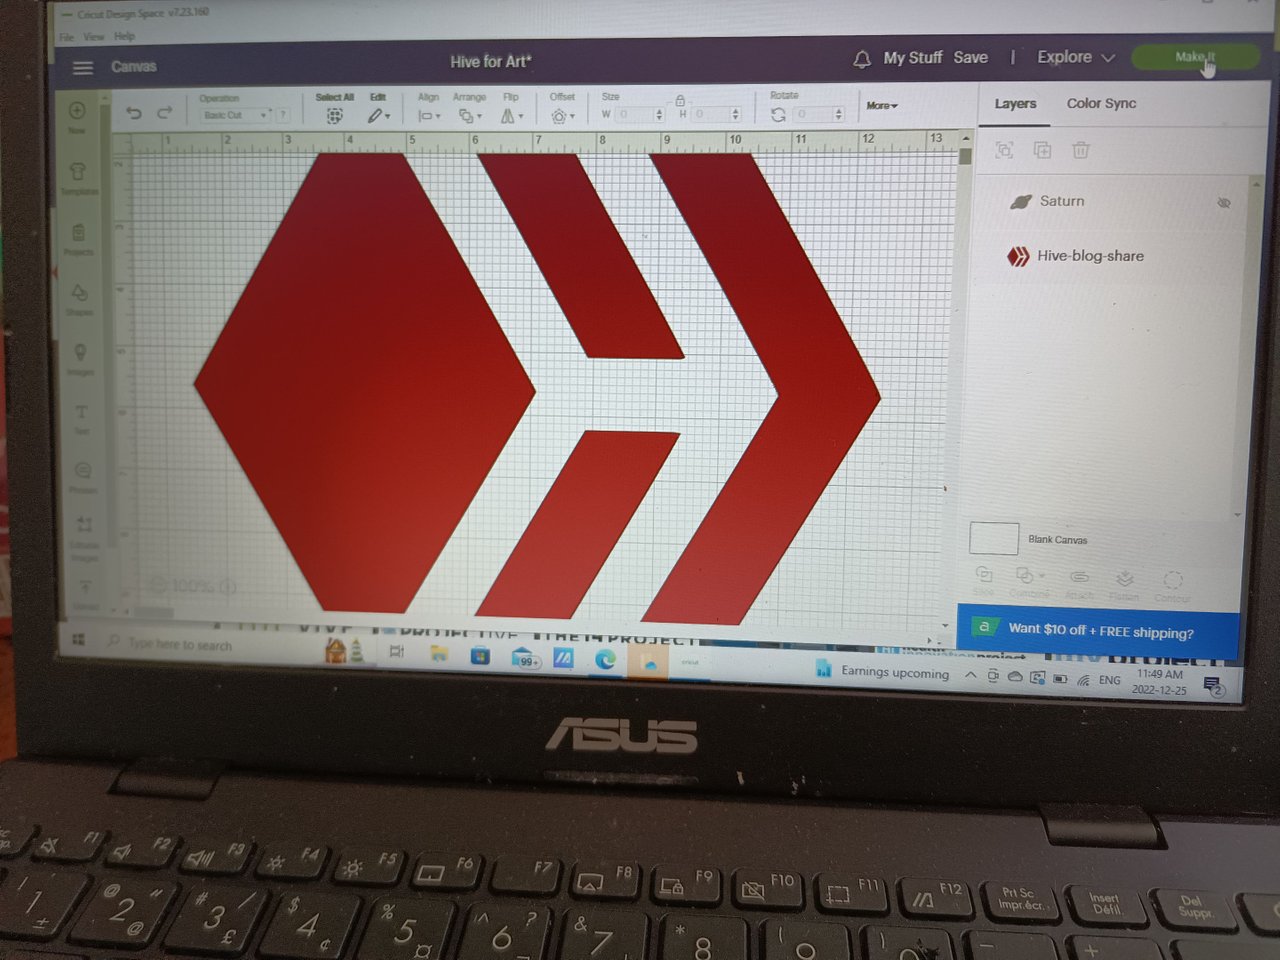This screenshot has height=960, width=1280.
Task: Expand the More toolbar dropdown
Action: click(x=882, y=106)
